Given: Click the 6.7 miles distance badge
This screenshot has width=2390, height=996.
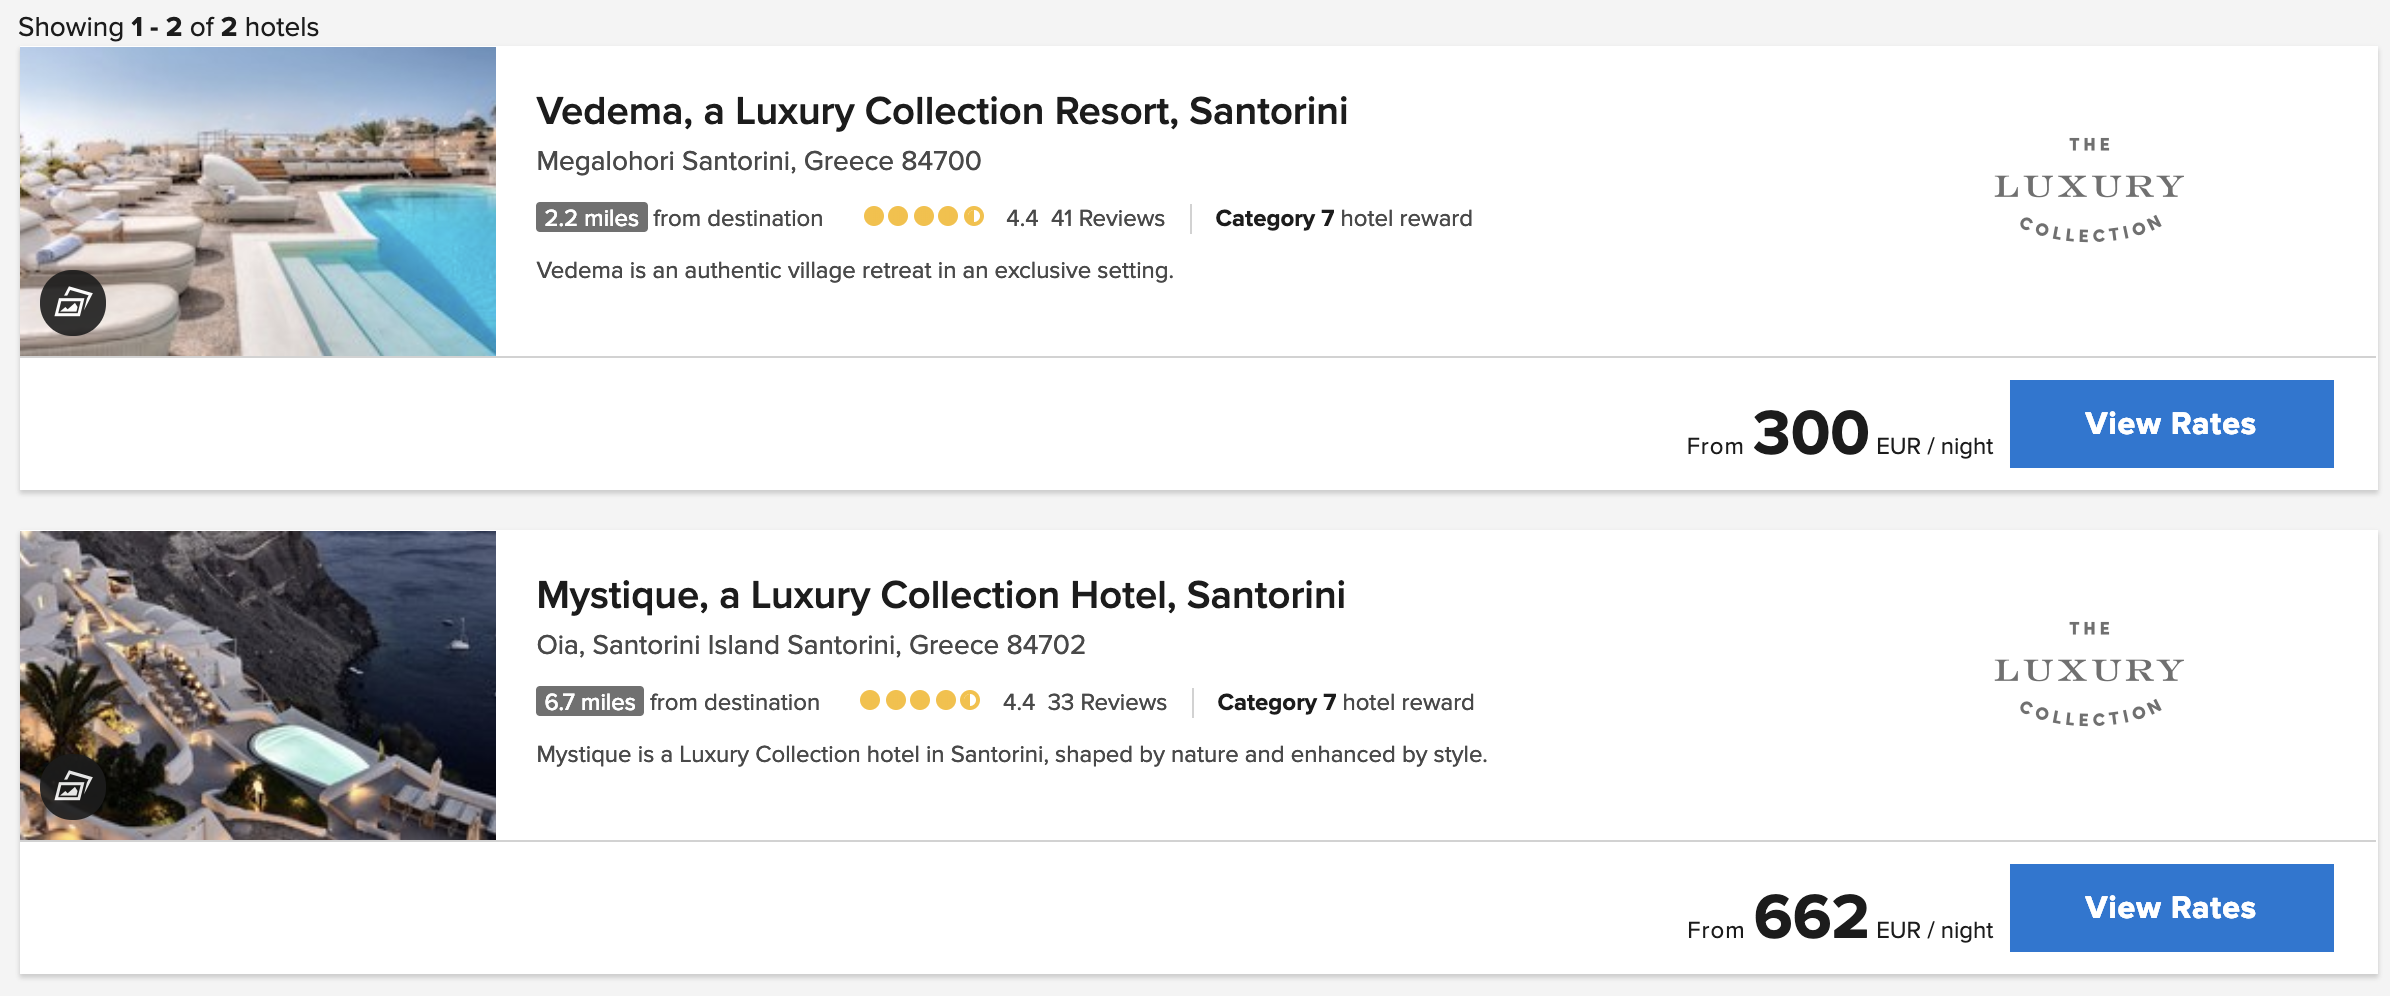Looking at the screenshot, I should pyautogui.click(x=590, y=702).
